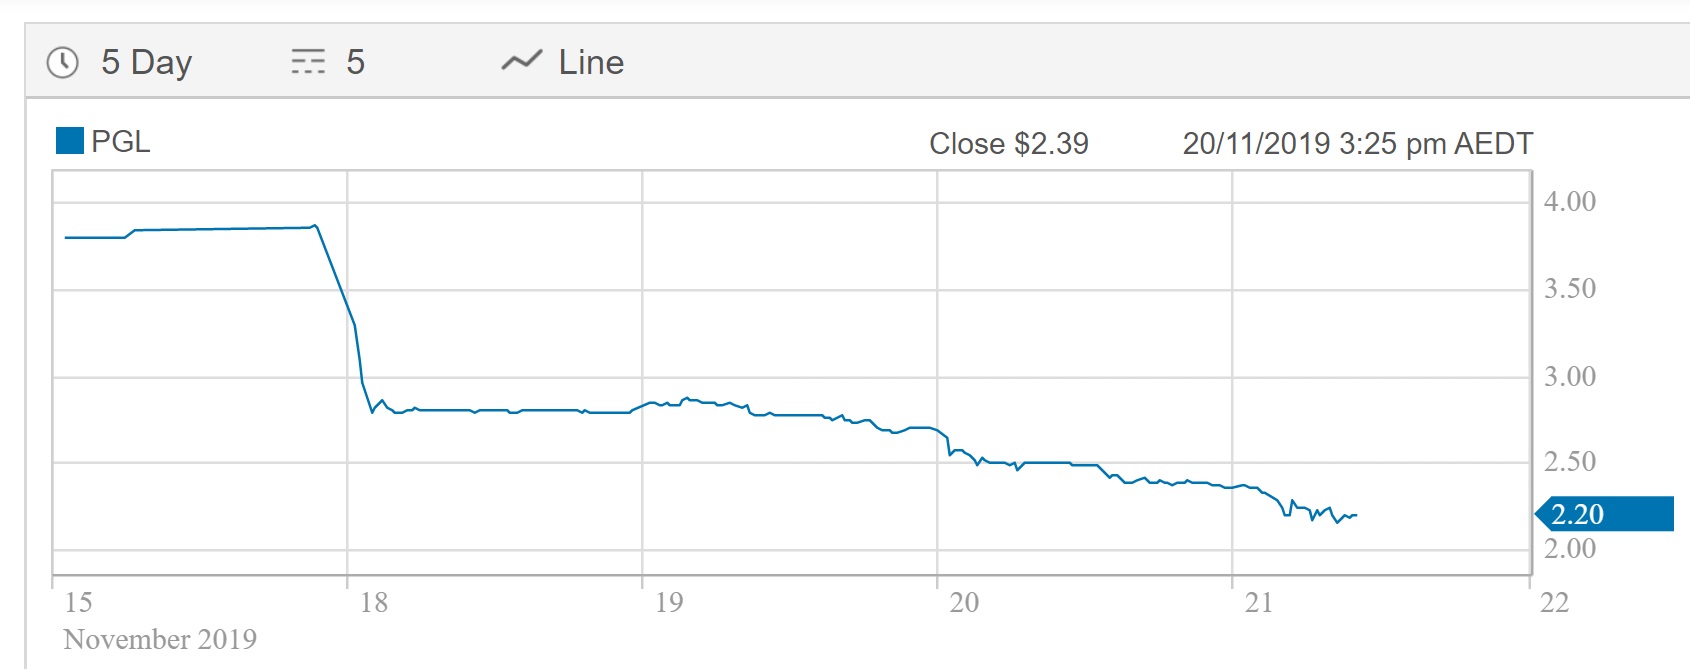Click the clock icon for time range
The image size is (1690, 669).
(x=62, y=62)
